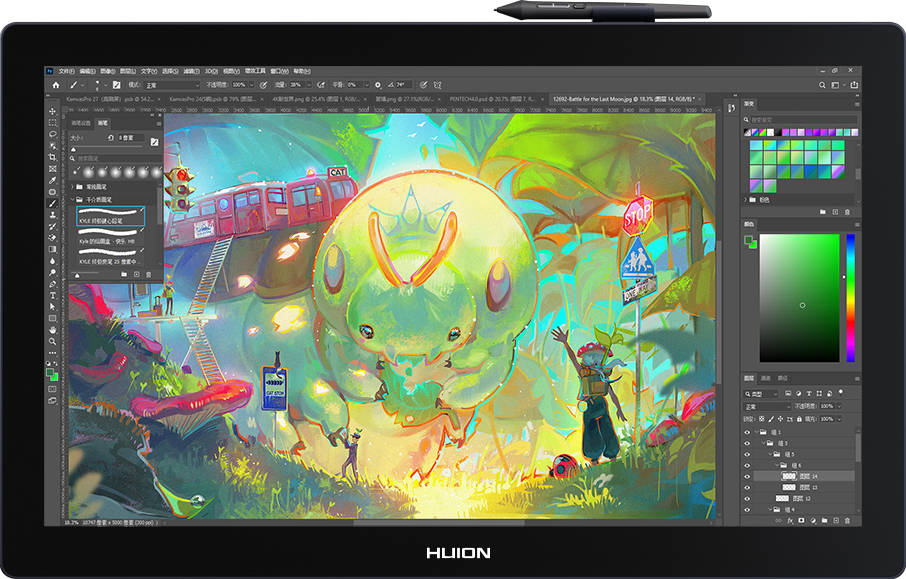Click the Home icon in options bar
Screen dimensions: 906x579
tap(55, 85)
